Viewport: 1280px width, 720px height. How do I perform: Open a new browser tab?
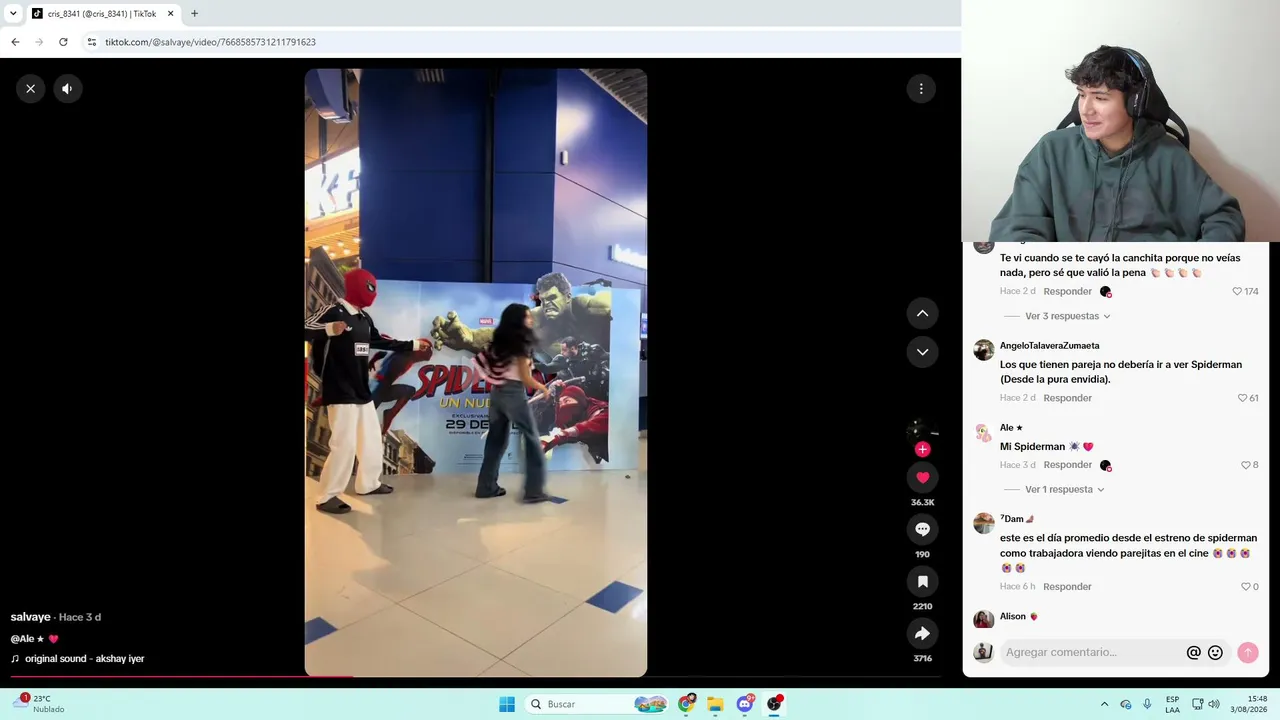click(x=194, y=14)
